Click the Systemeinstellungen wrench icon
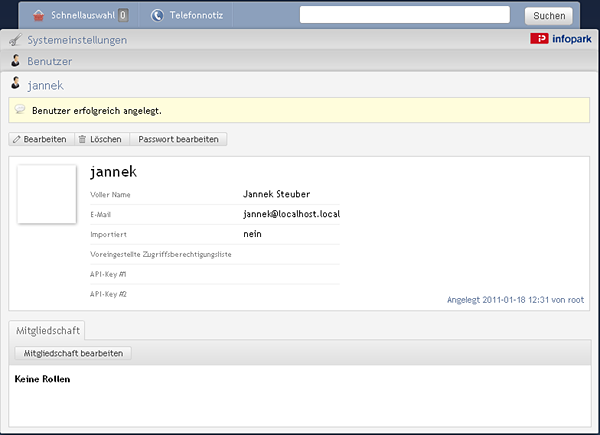The height and width of the screenshot is (435, 600). click(x=16, y=40)
